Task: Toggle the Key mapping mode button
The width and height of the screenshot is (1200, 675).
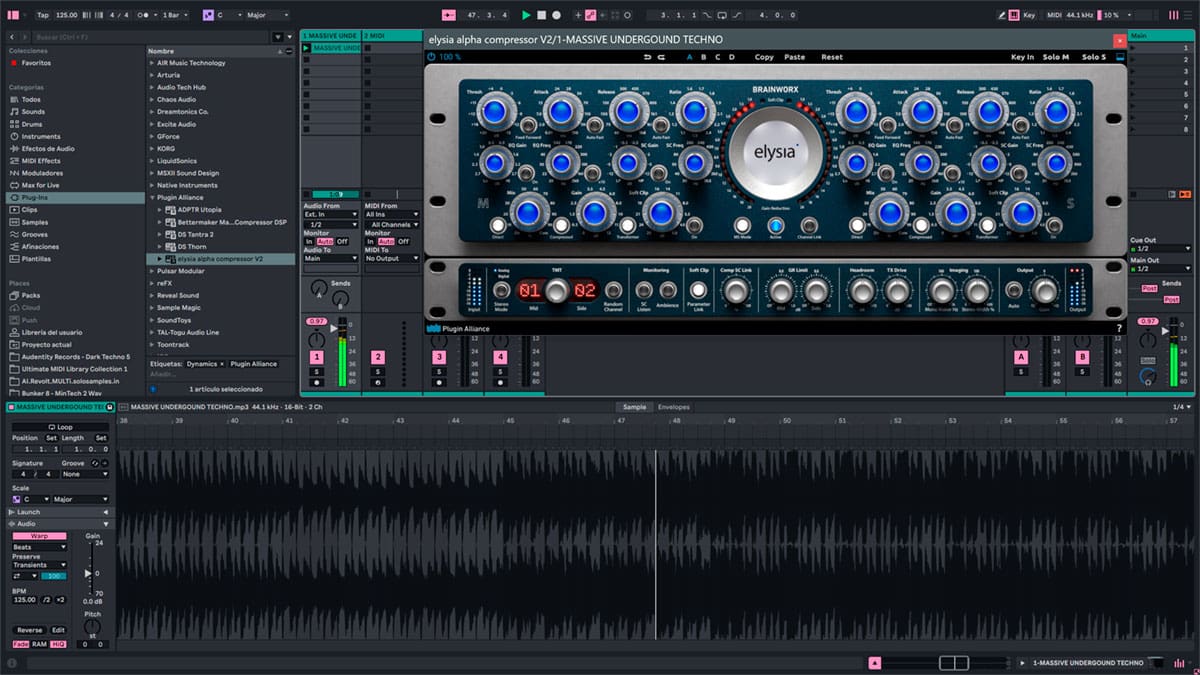Action: pyautogui.click(x=1030, y=15)
